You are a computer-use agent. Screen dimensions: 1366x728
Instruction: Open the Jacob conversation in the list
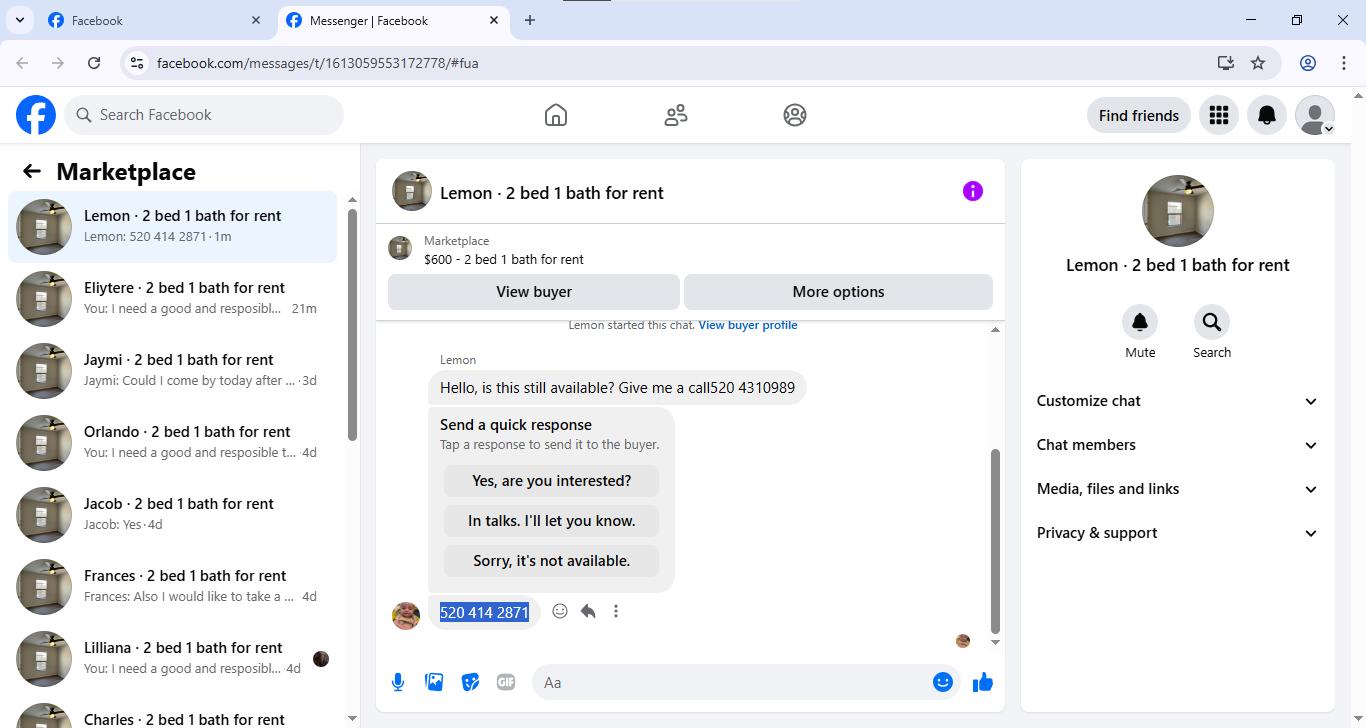click(173, 515)
